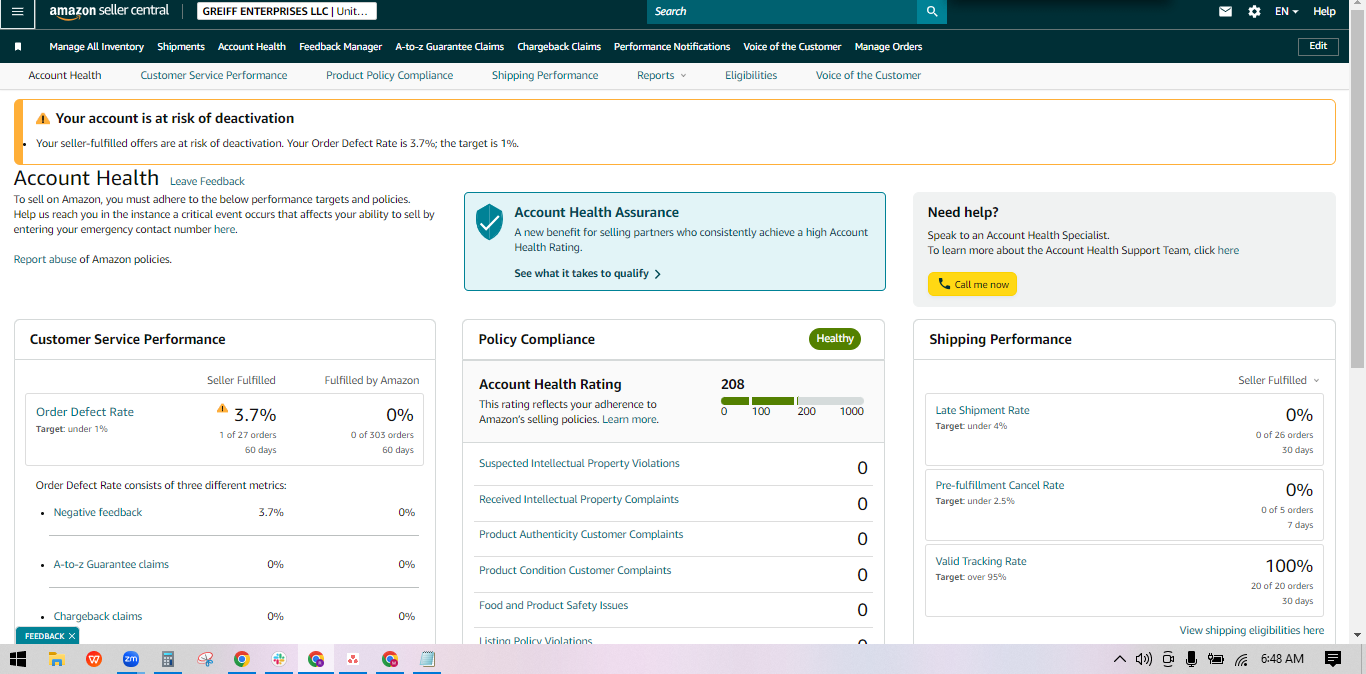Switch to Customer Service Performance tab
The image size is (1366, 674).
pos(214,75)
